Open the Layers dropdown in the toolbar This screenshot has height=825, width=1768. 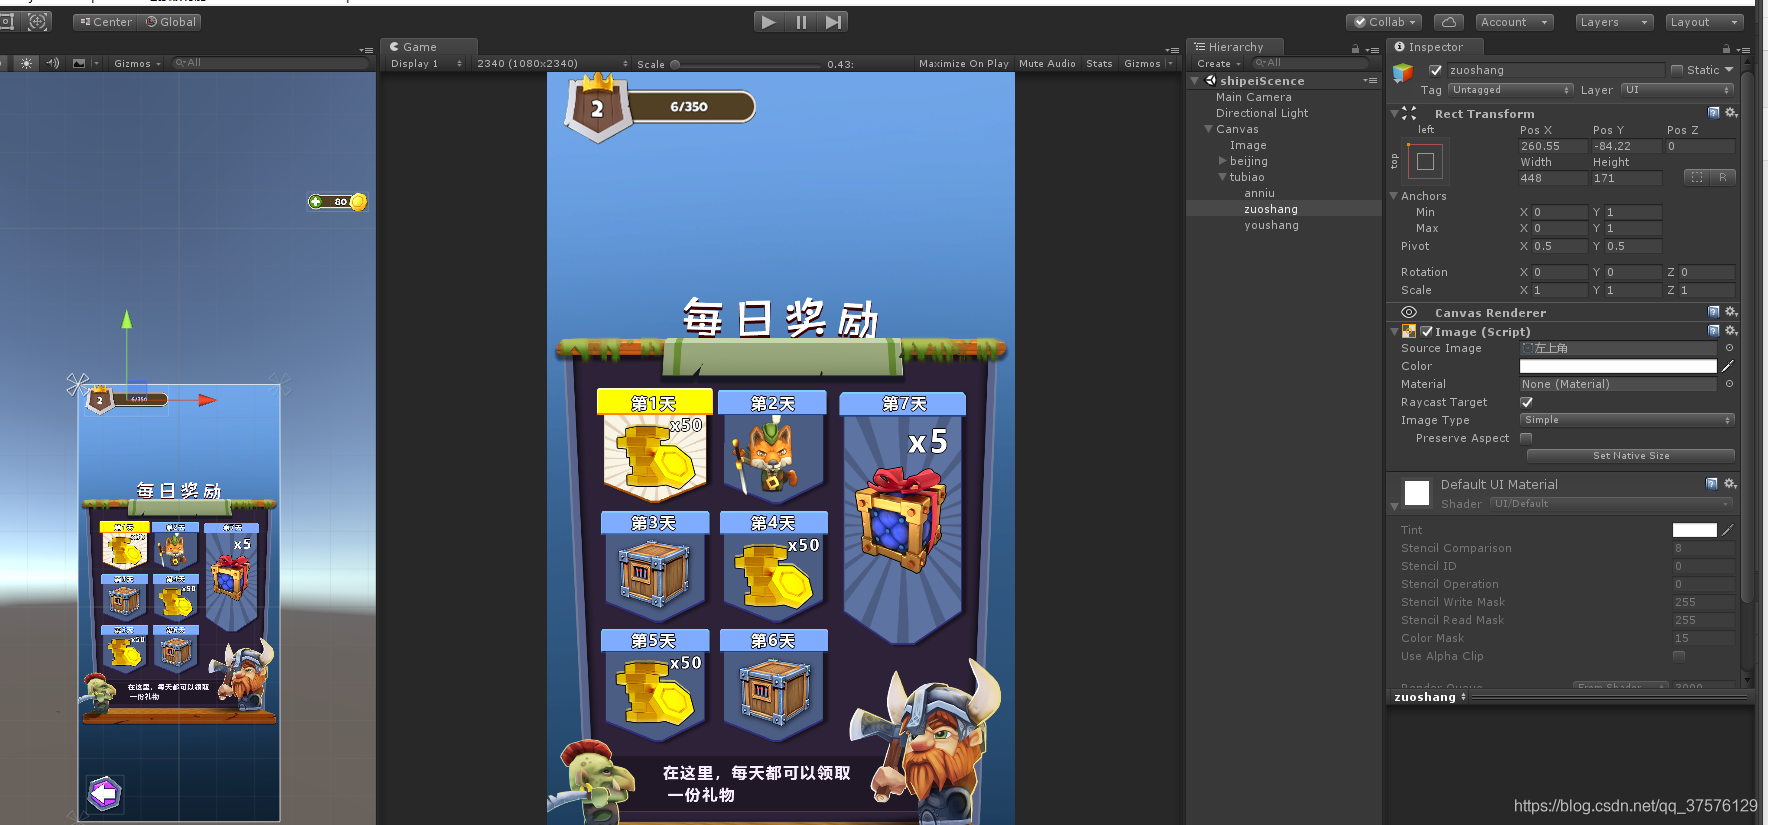point(1615,22)
